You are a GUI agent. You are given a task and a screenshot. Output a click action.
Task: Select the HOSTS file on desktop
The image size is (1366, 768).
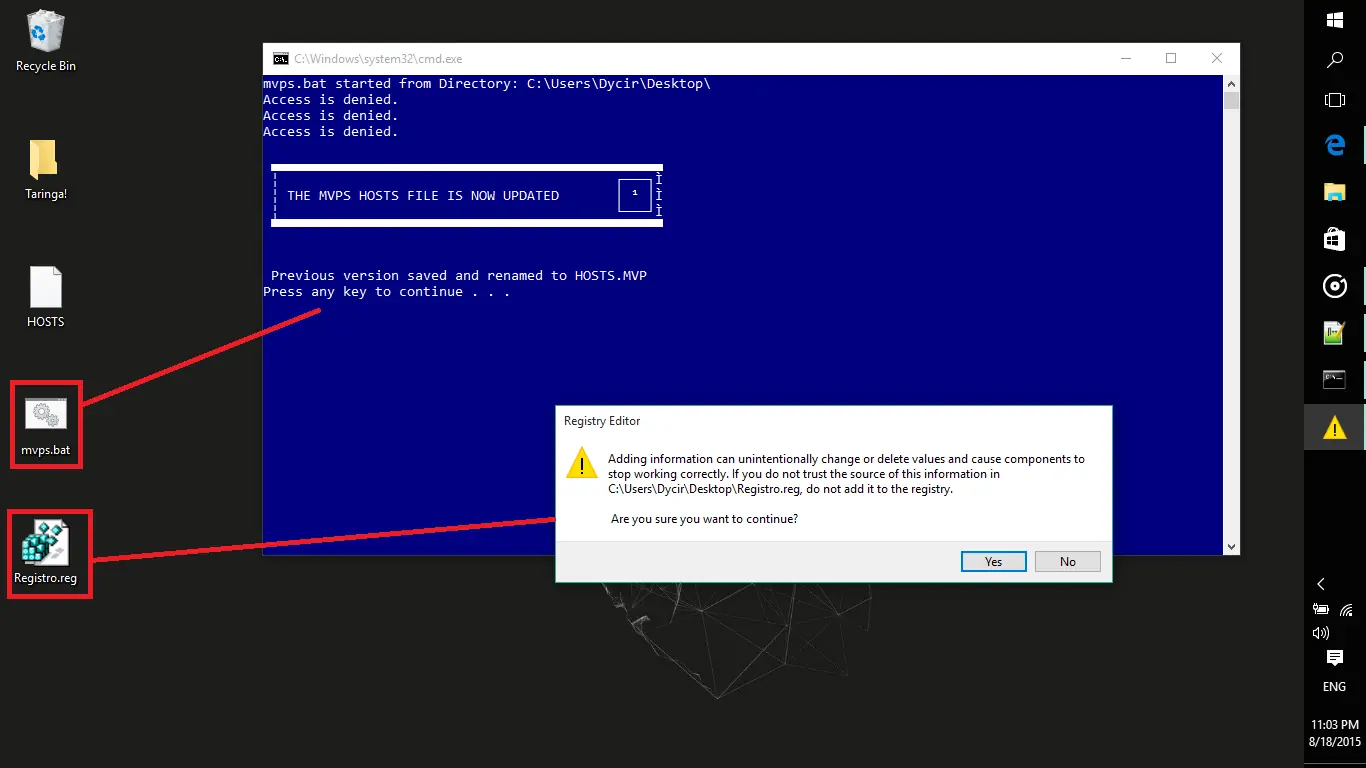click(x=46, y=297)
